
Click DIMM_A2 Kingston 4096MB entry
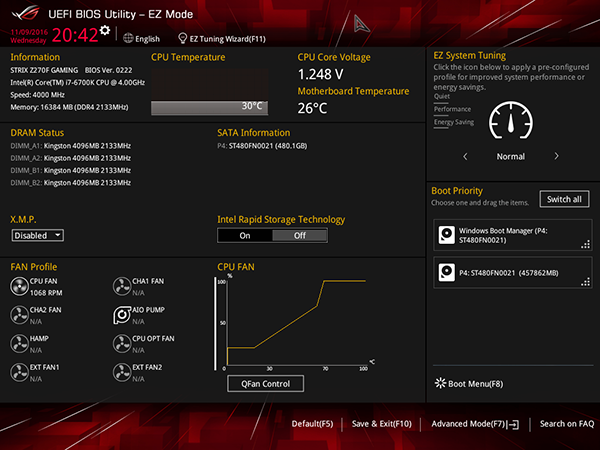(x=70, y=158)
